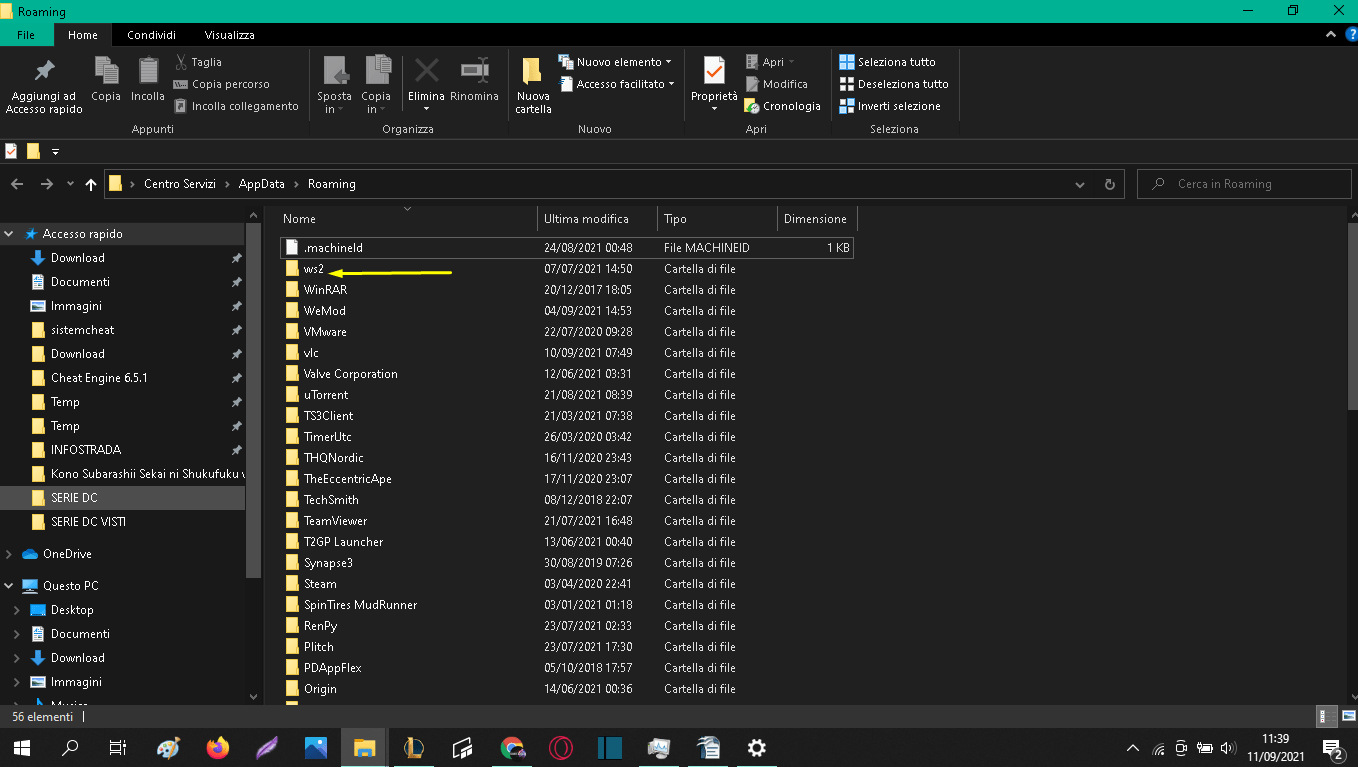This screenshot has height=767, width=1358.
Task: Click Incolla collegamento in the ribbon
Action: (x=236, y=106)
